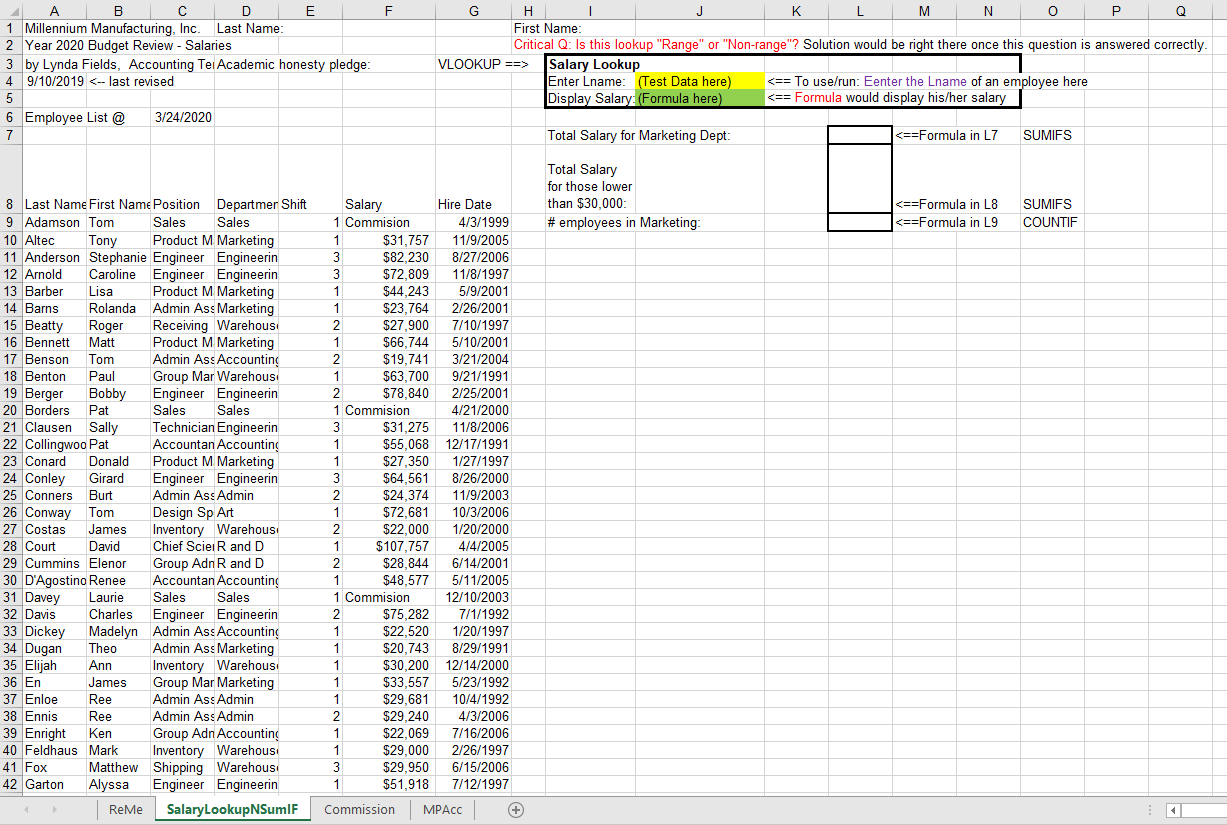Click '<==Formula in L8' note
The image size is (1227, 825).
(x=947, y=204)
